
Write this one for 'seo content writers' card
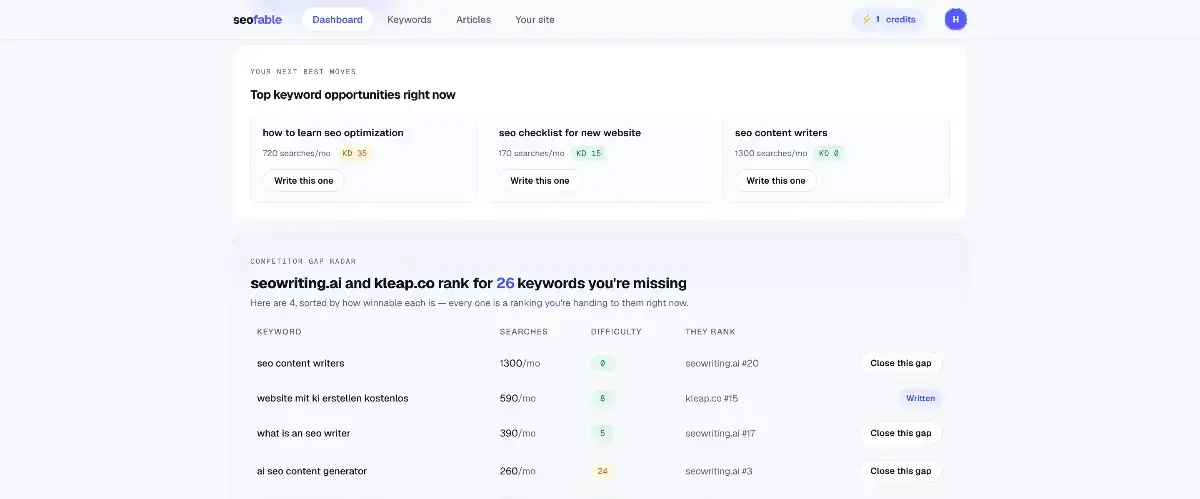776,181
